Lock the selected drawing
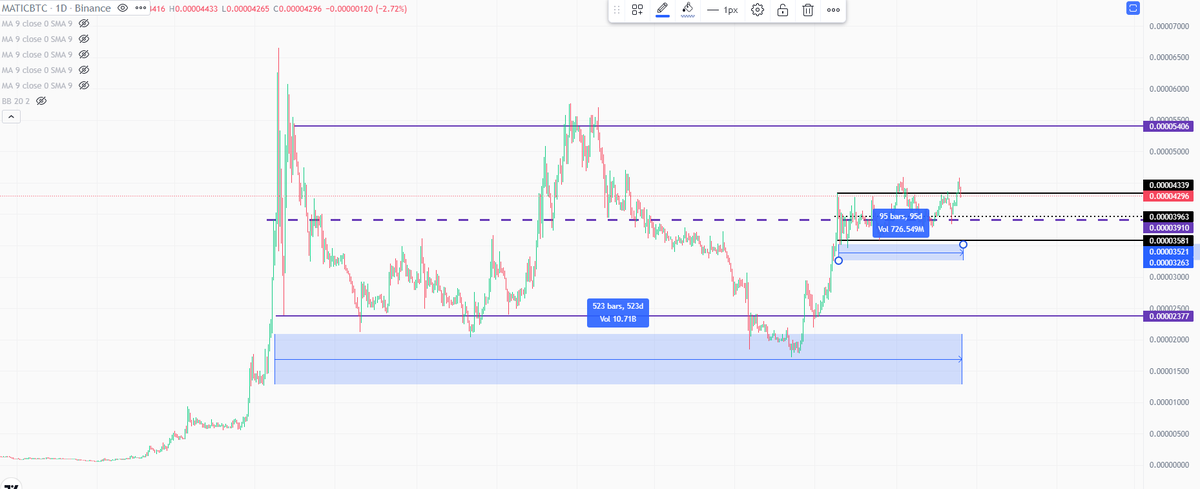The width and height of the screenshot is (1200, 489). point(782,10)
